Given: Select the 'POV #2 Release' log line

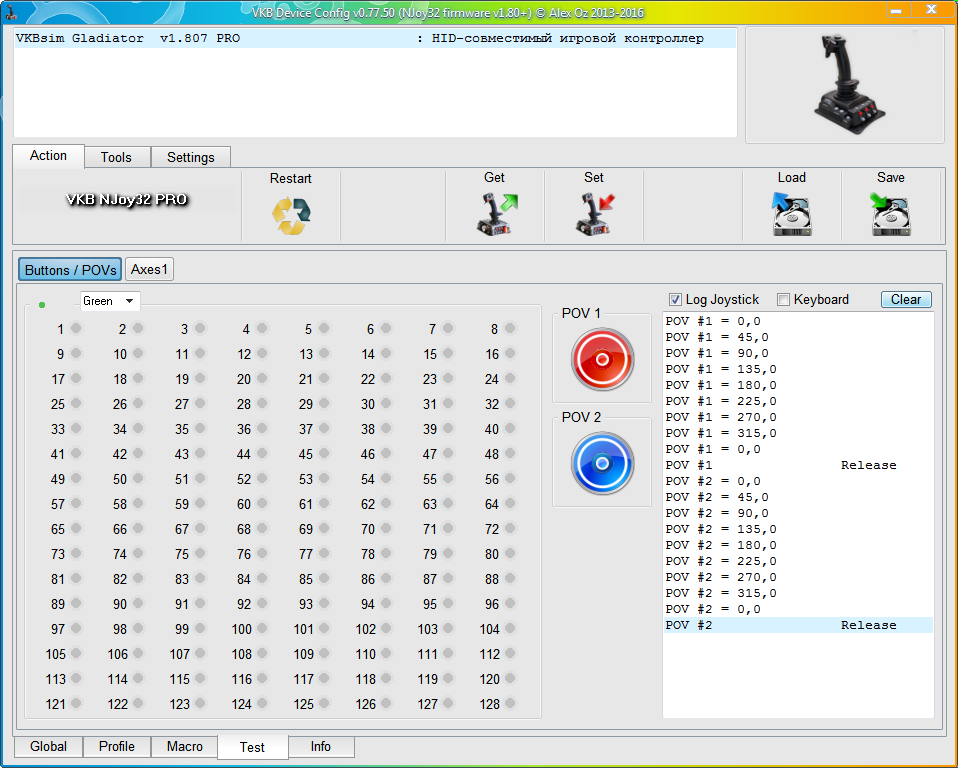Looking at the screenshot, I should tap(799, 625).
